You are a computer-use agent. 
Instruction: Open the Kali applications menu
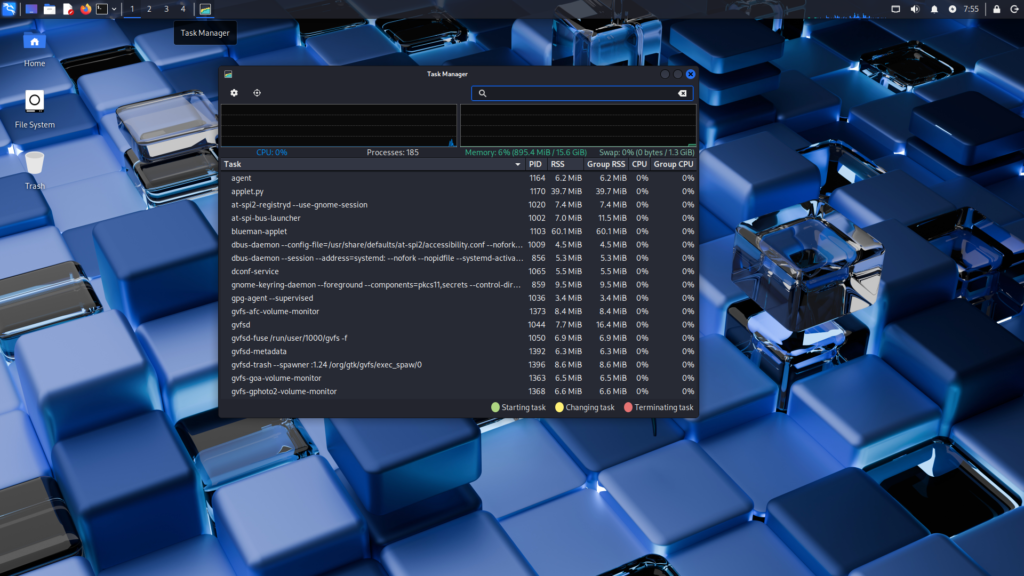coord(9,9)
